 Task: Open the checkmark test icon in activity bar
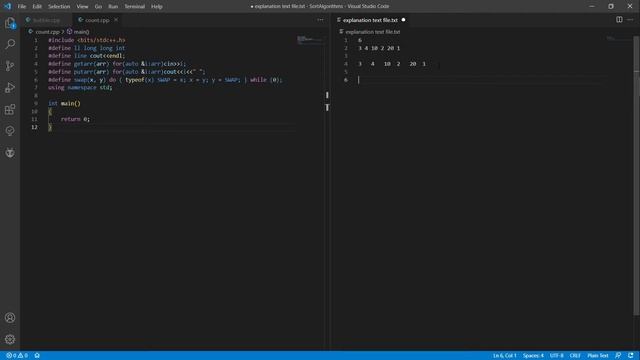10,131
